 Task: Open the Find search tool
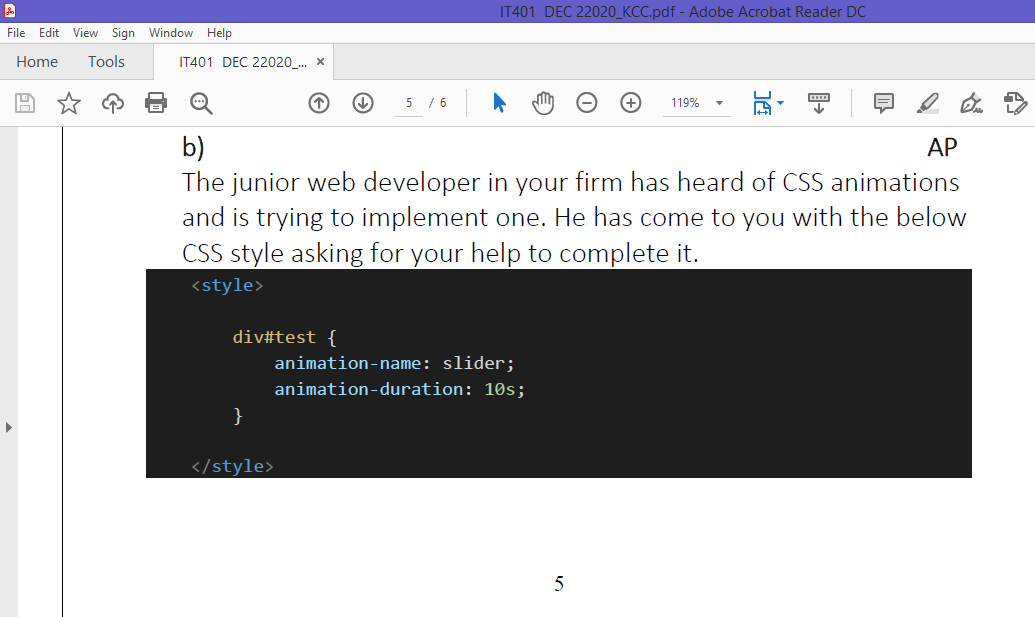pyautogui.click(x=201, y=102)
